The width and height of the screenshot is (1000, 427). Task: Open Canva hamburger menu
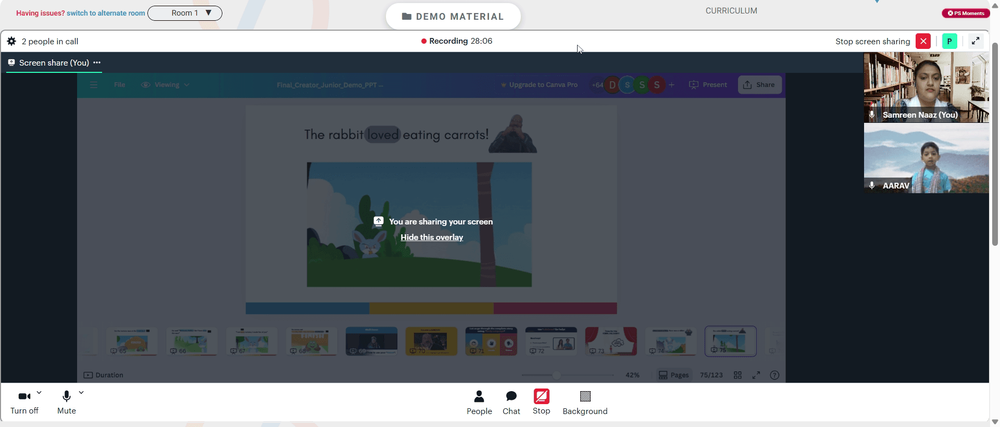[94, 85]
